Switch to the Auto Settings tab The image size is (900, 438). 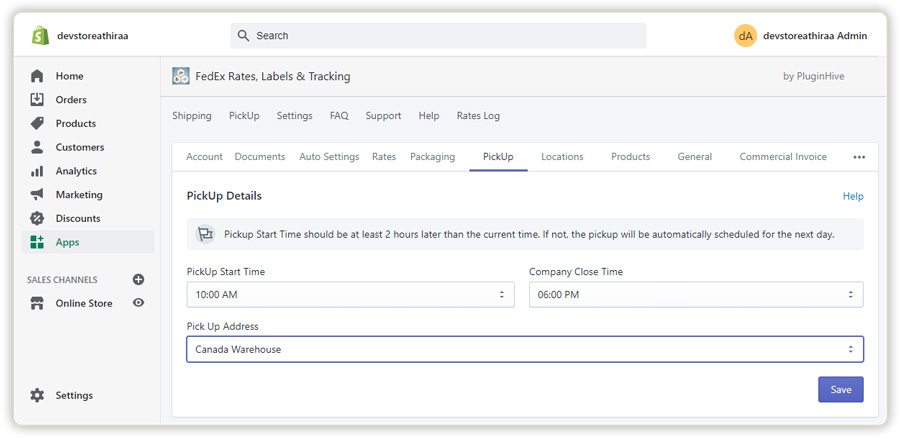click(329, 157)
